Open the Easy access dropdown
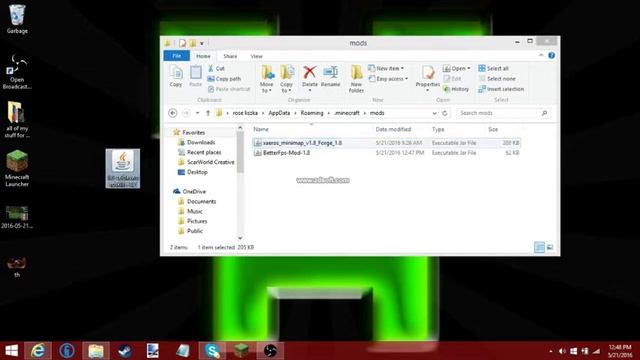The width and height of the screenshot is (640, 360). 388,79
